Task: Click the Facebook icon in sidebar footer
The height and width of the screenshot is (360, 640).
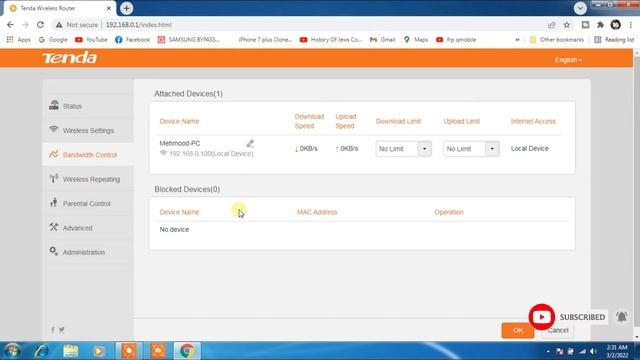Action: 53,330
